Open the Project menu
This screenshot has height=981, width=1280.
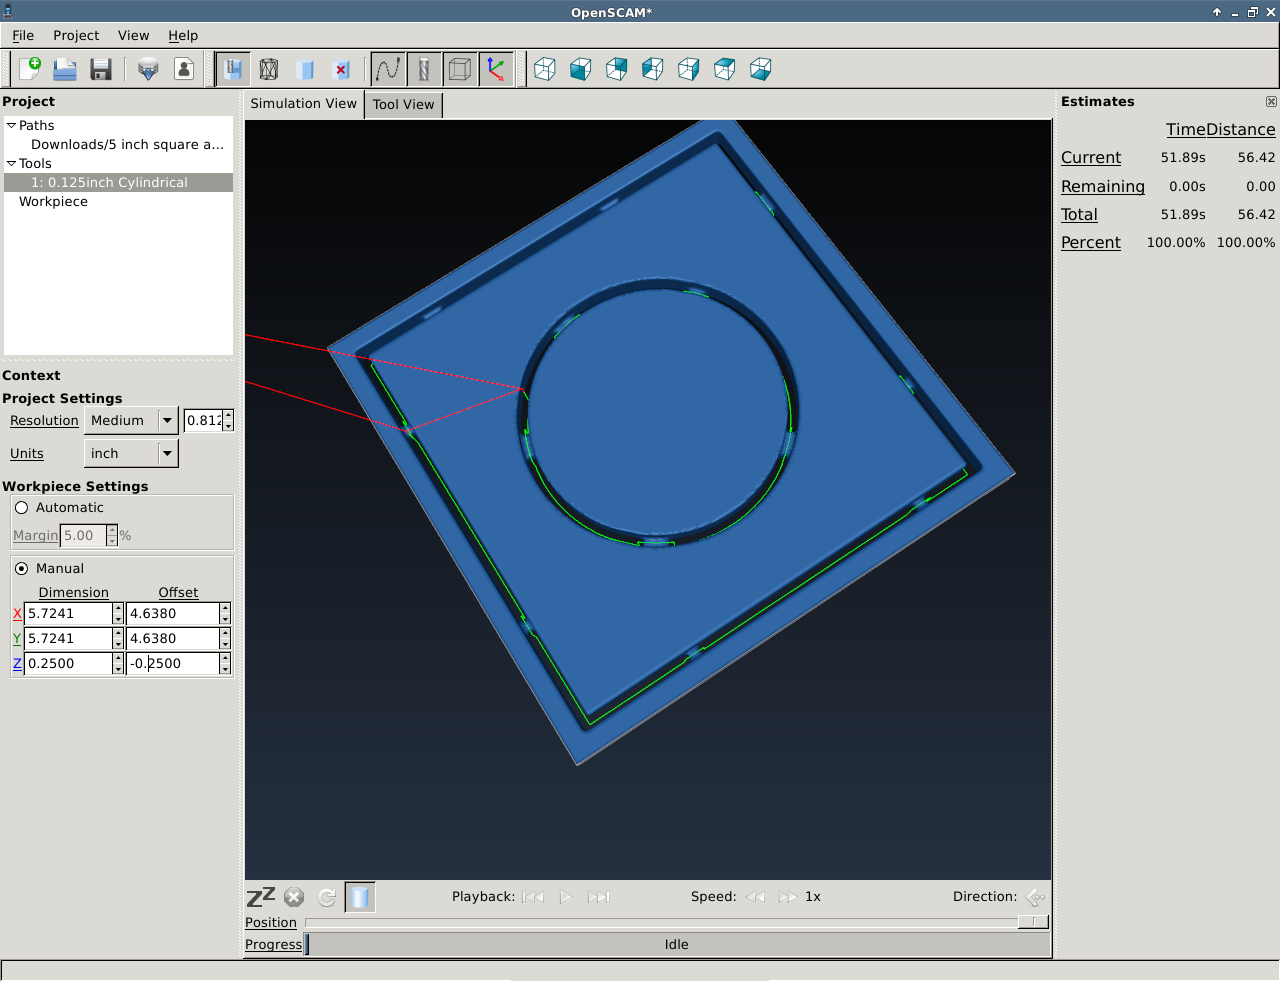[x=76, y=35]
